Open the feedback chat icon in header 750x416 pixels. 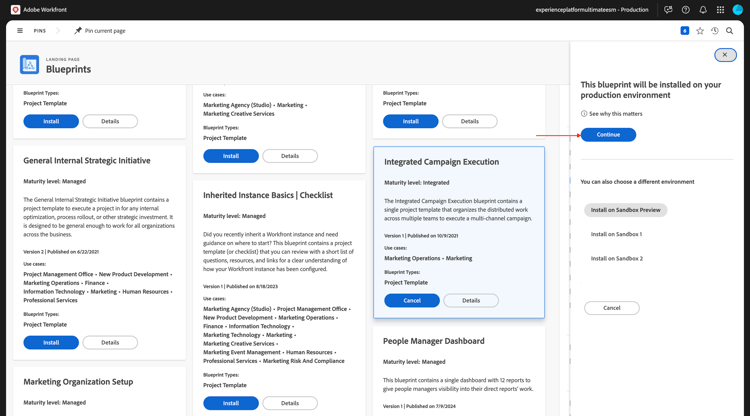click(x=668, y=10)
